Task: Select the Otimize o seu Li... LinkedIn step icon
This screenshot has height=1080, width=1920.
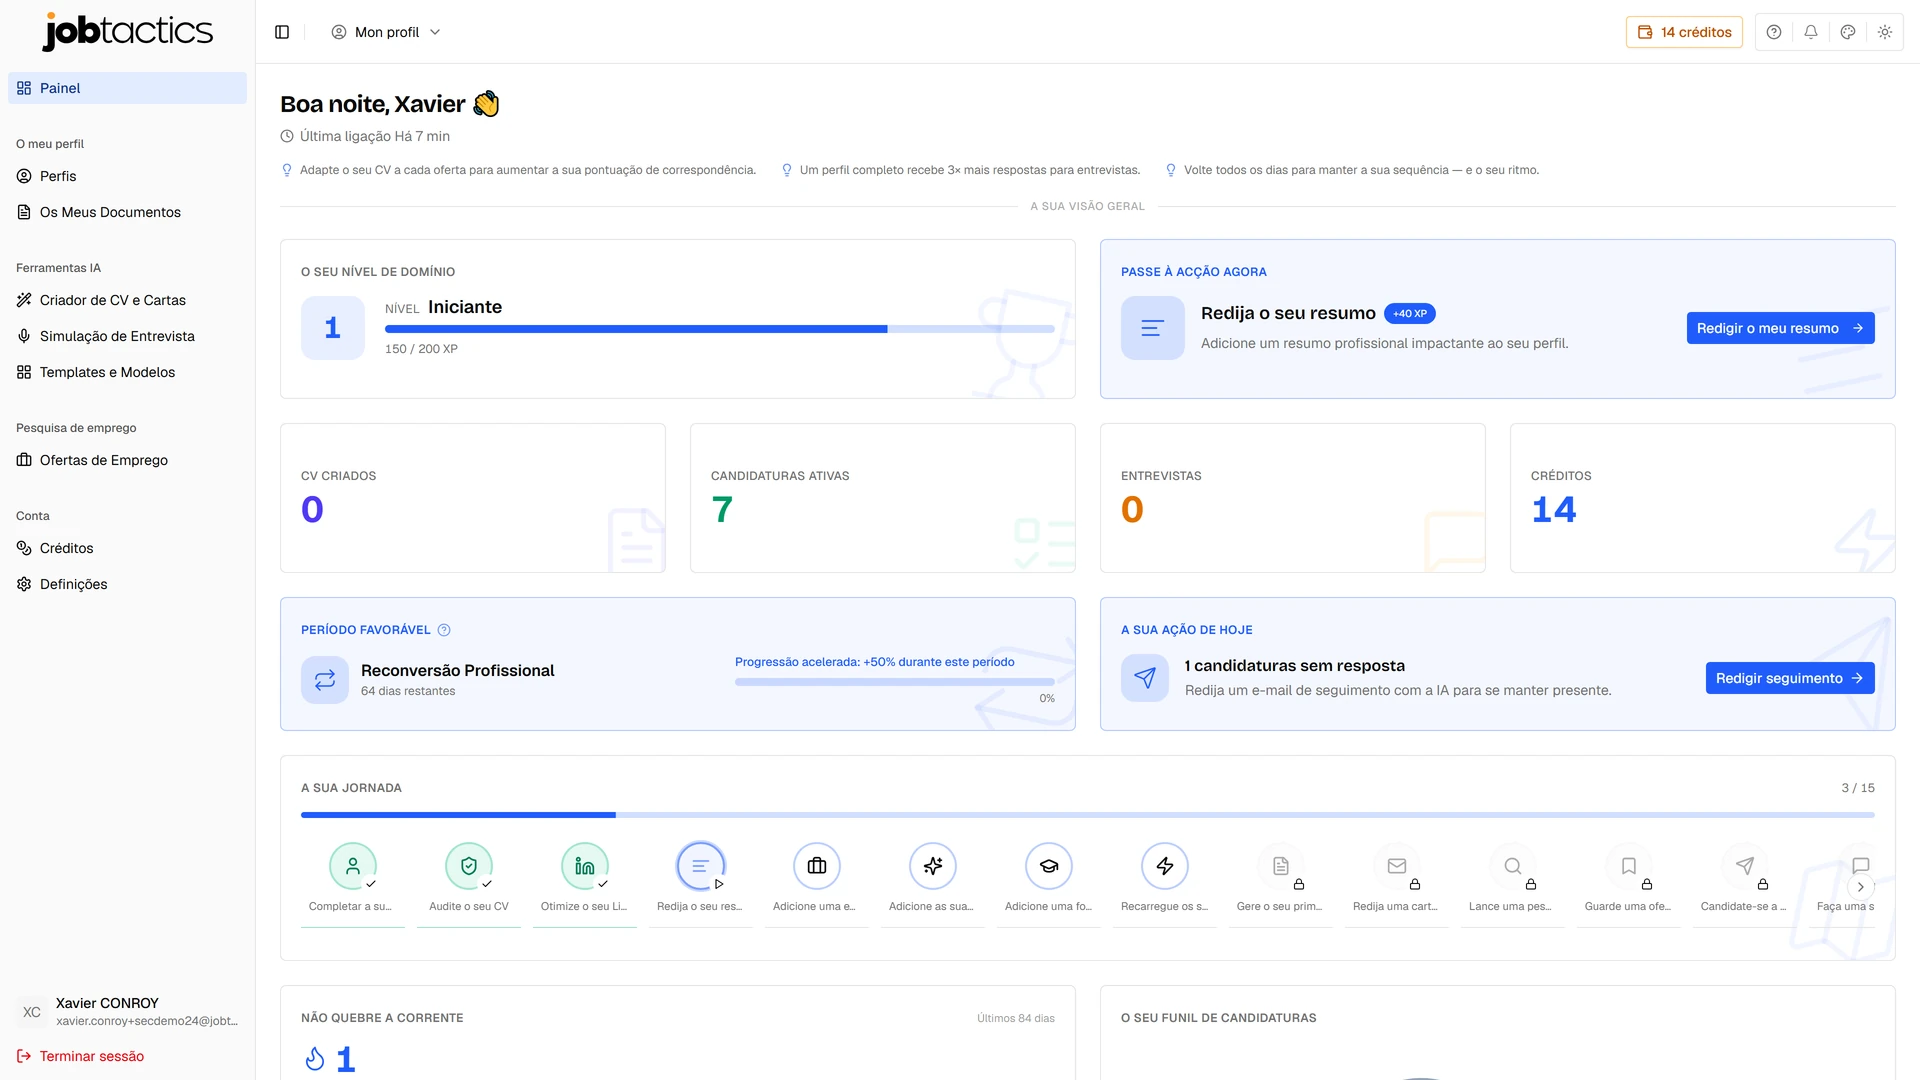Action: (x=585, y=866)
